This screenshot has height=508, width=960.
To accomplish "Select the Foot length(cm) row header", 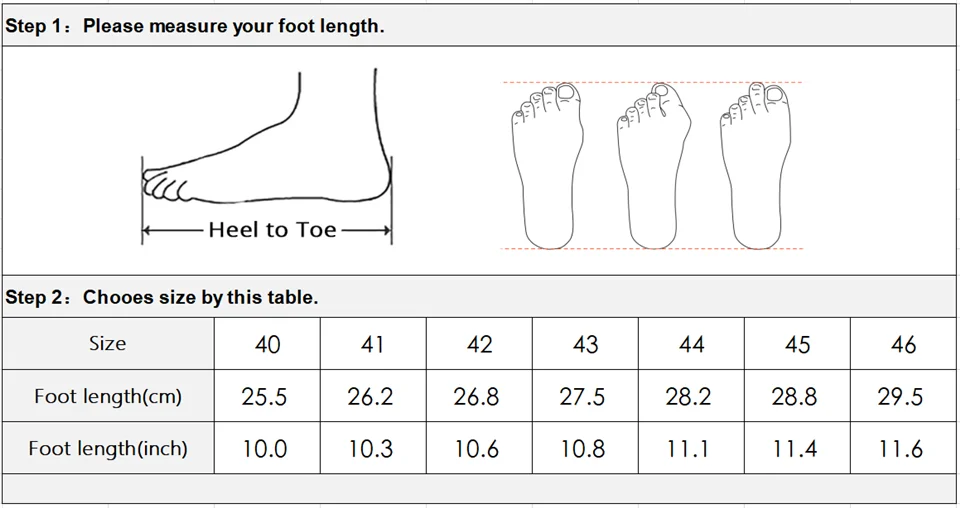I will tap(107, 397).
